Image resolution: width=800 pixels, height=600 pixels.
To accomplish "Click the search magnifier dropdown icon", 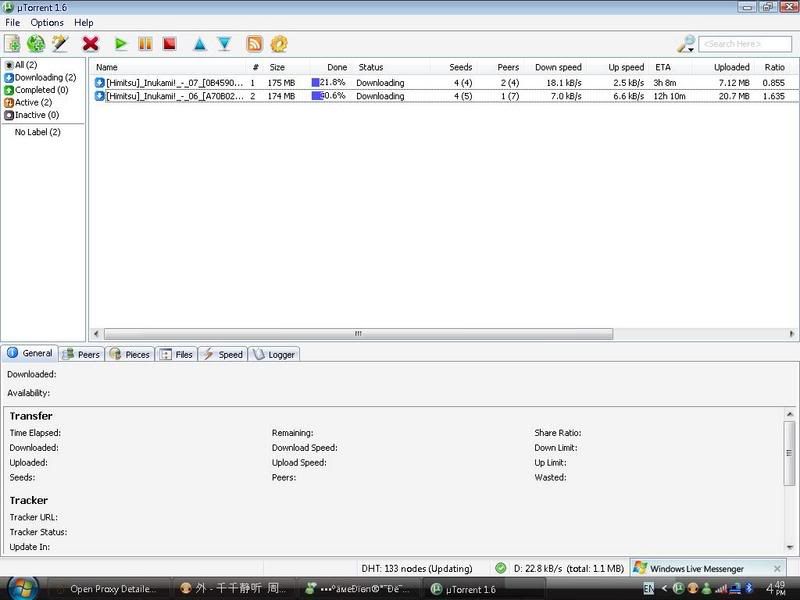I will pyautogui.click(x=686, y=44).
